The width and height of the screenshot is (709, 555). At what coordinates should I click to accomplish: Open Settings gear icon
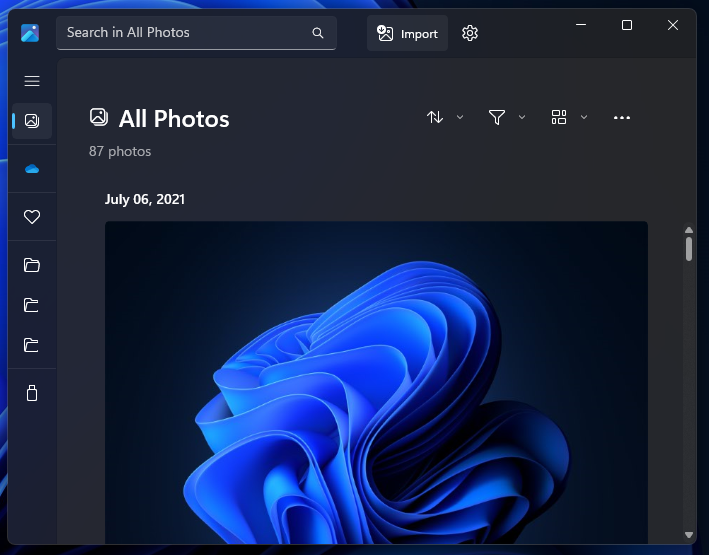tap(470, 33)
